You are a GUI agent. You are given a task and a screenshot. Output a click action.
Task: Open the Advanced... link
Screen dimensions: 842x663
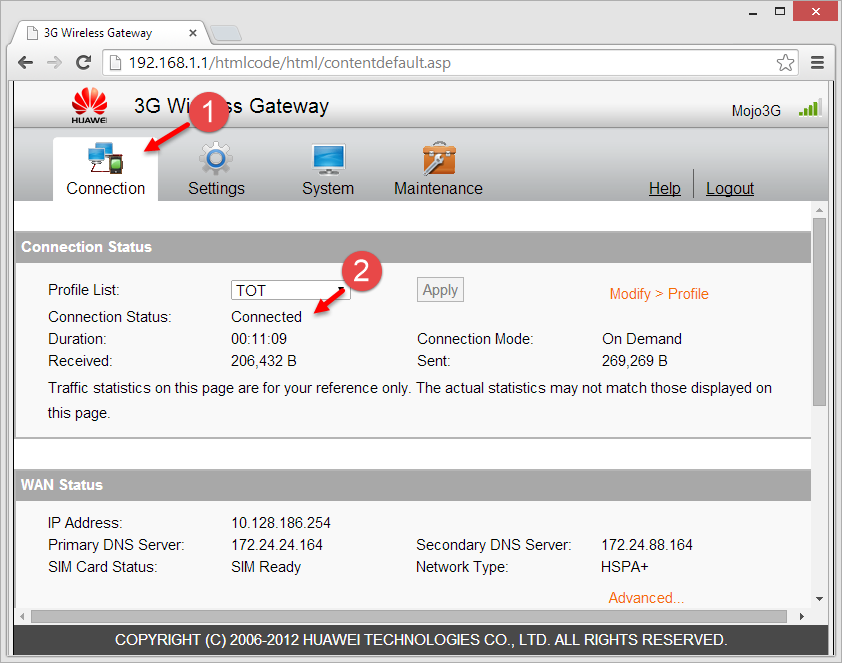[646, 598]
